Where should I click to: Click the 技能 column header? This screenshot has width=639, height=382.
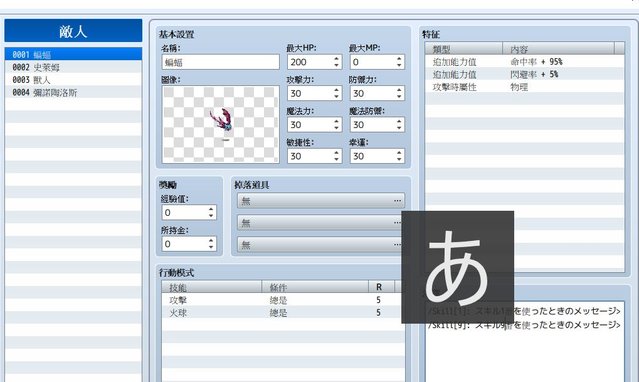[x=212, y=287]
